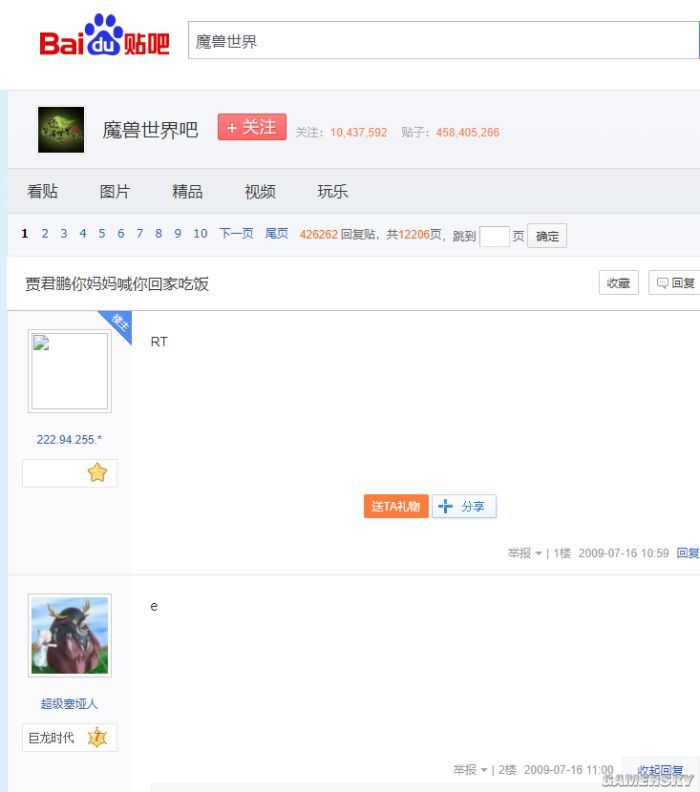Click the yellow star badge under 222.94.255.*

pyautogui.click(x=97, y=473)
